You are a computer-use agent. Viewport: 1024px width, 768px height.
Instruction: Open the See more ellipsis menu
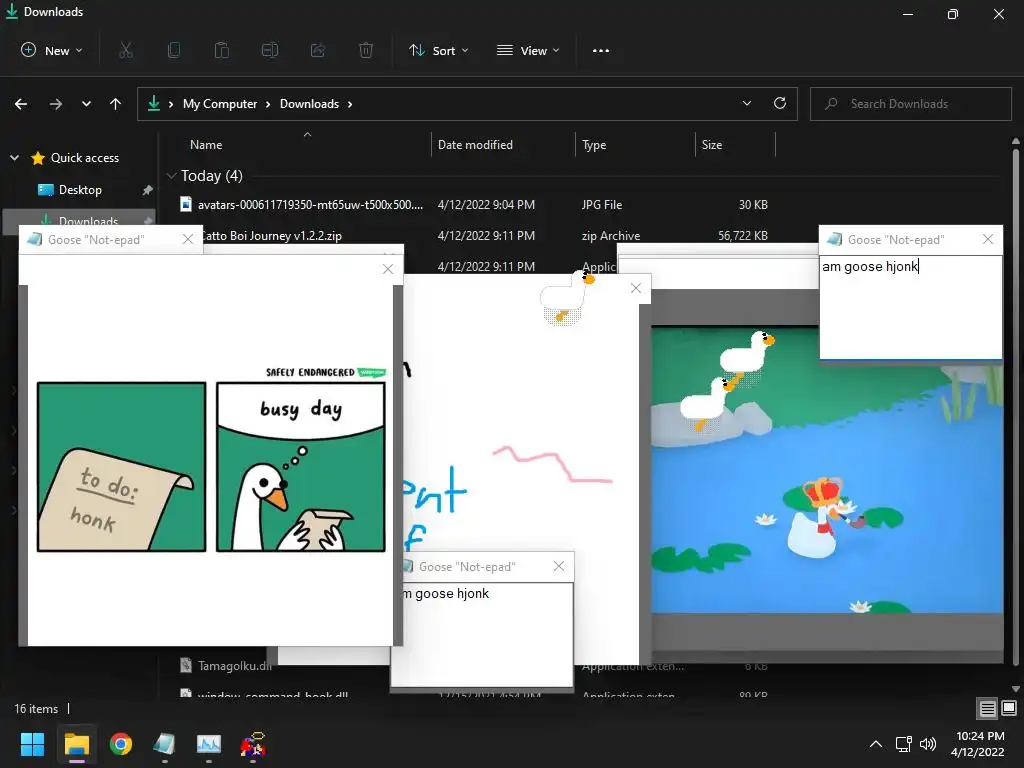pos(601,50)
